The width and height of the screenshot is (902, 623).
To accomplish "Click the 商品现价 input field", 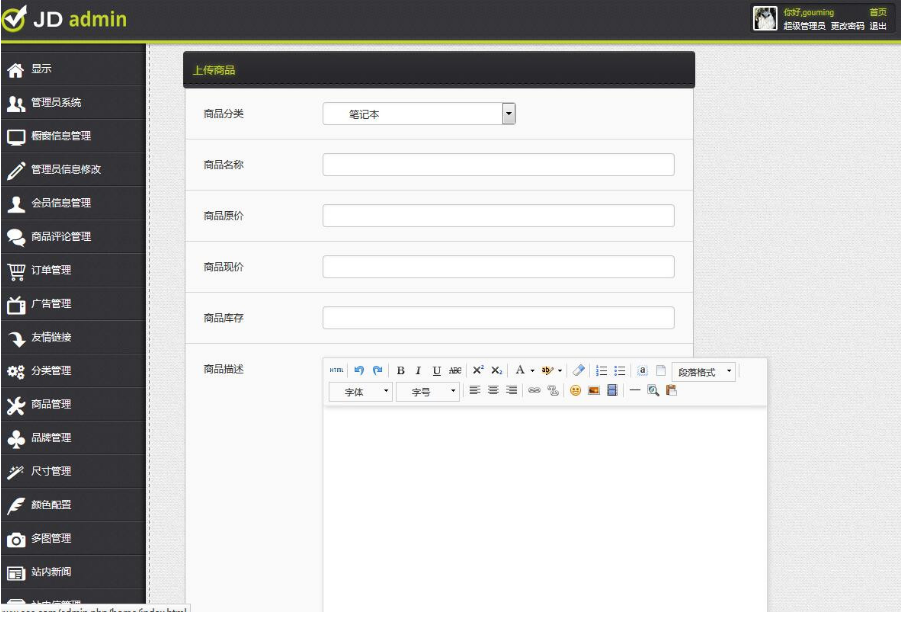I will (498, 267).
